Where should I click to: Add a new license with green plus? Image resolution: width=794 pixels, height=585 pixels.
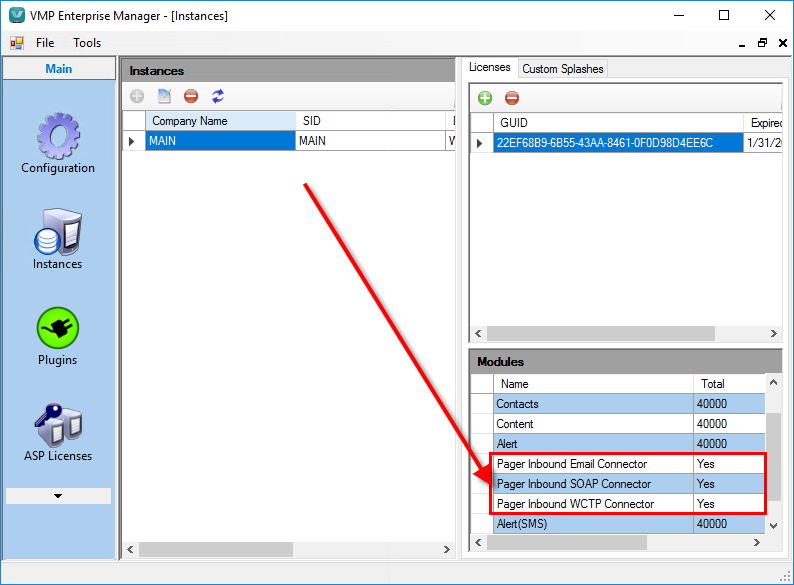(485, 98)
